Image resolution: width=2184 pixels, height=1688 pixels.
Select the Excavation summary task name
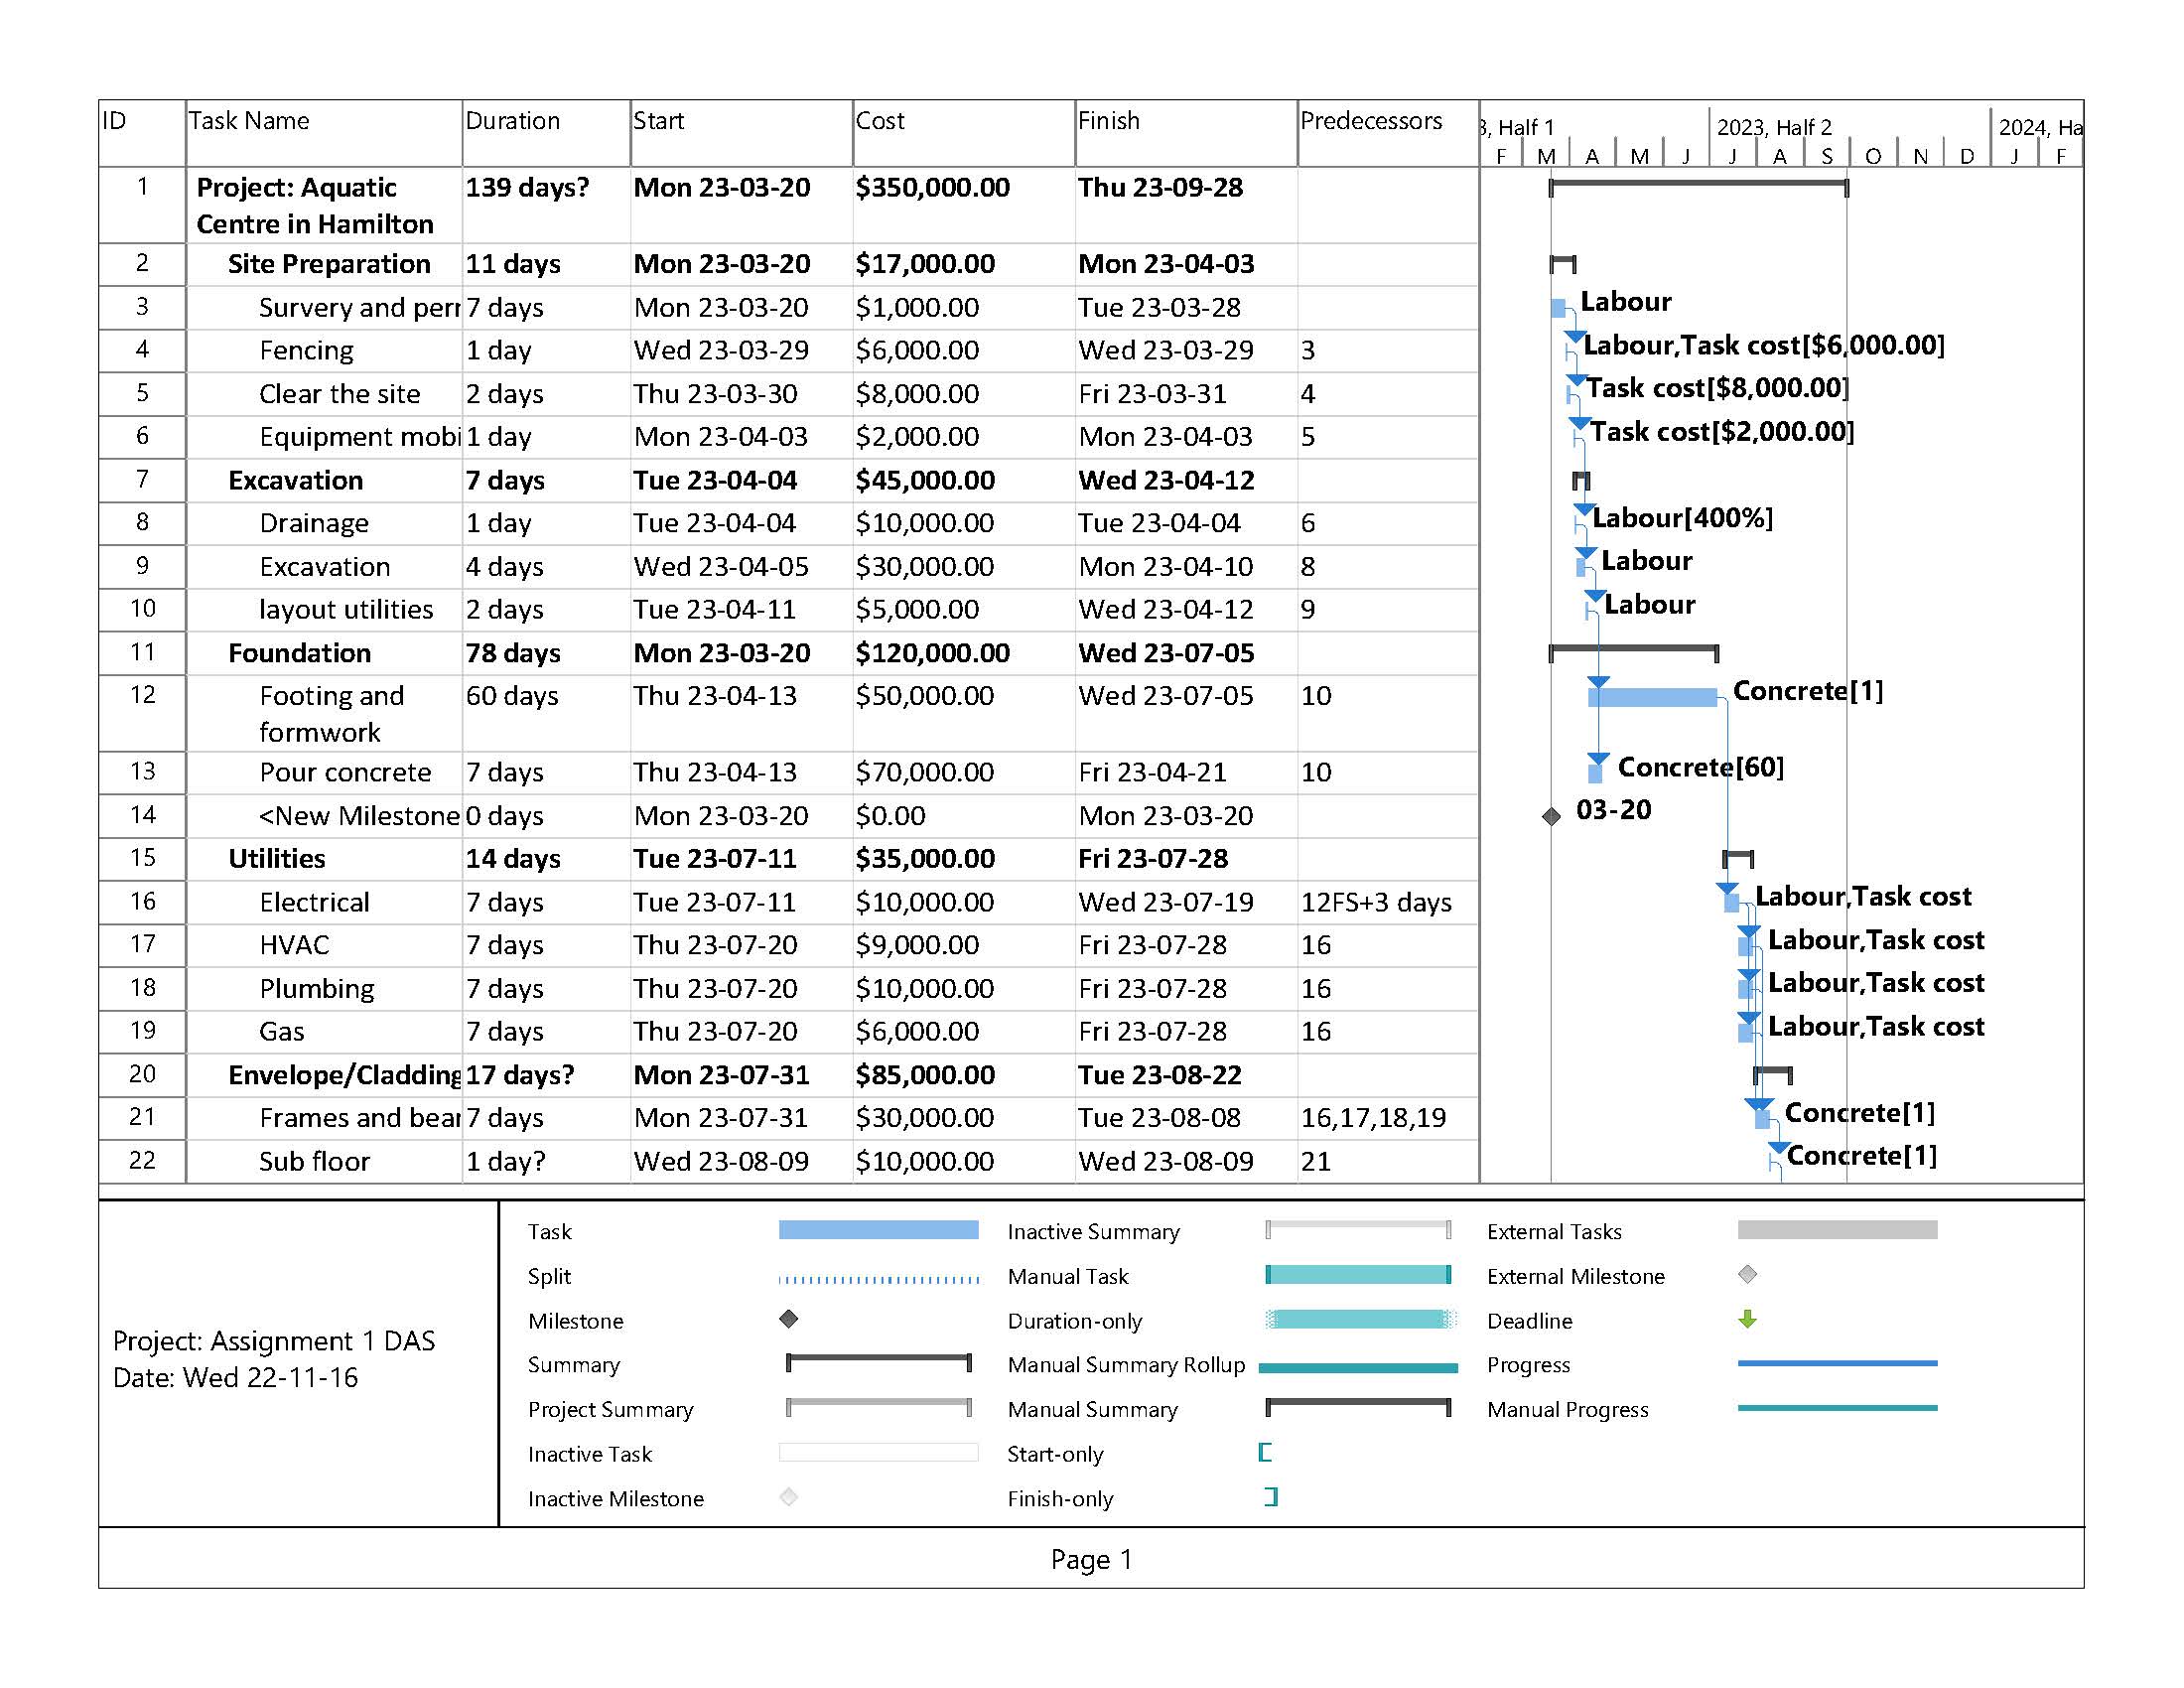tap(295, 480)
